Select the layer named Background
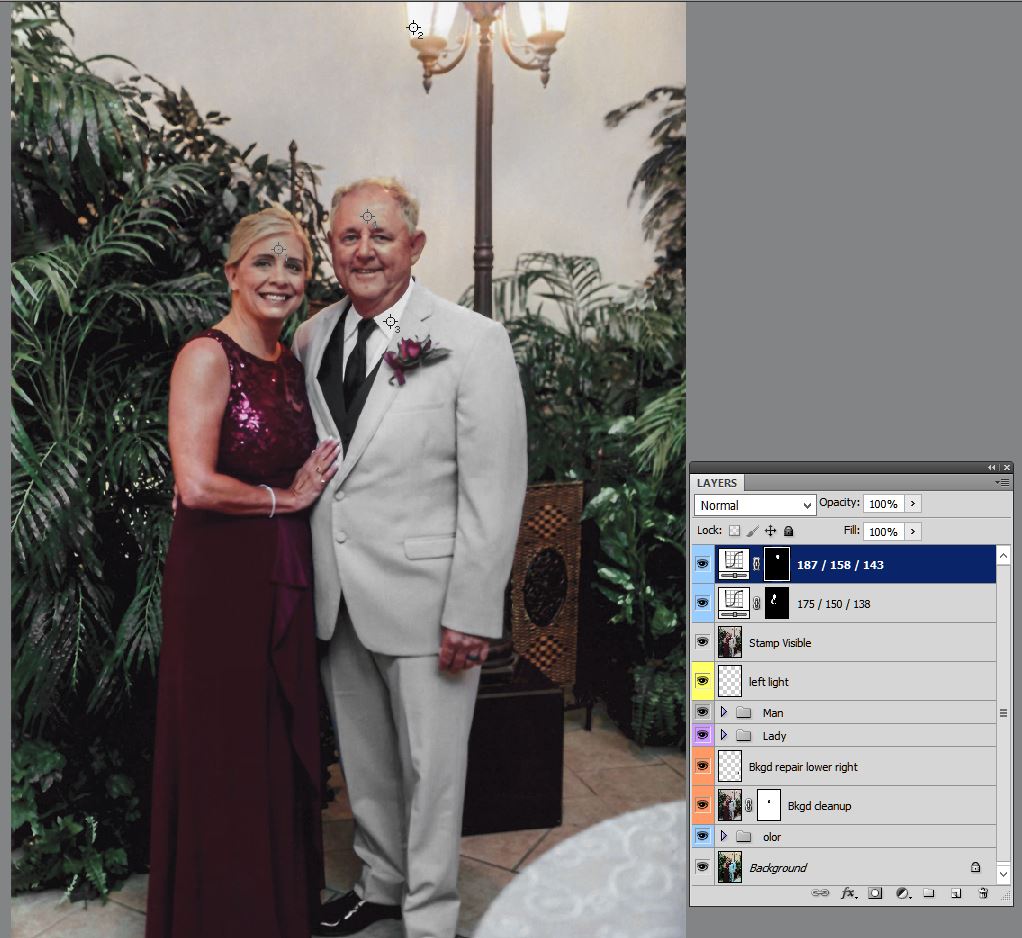Viewport: 1022px width, 938px height. pyautogui.click(x=778, y=868)
